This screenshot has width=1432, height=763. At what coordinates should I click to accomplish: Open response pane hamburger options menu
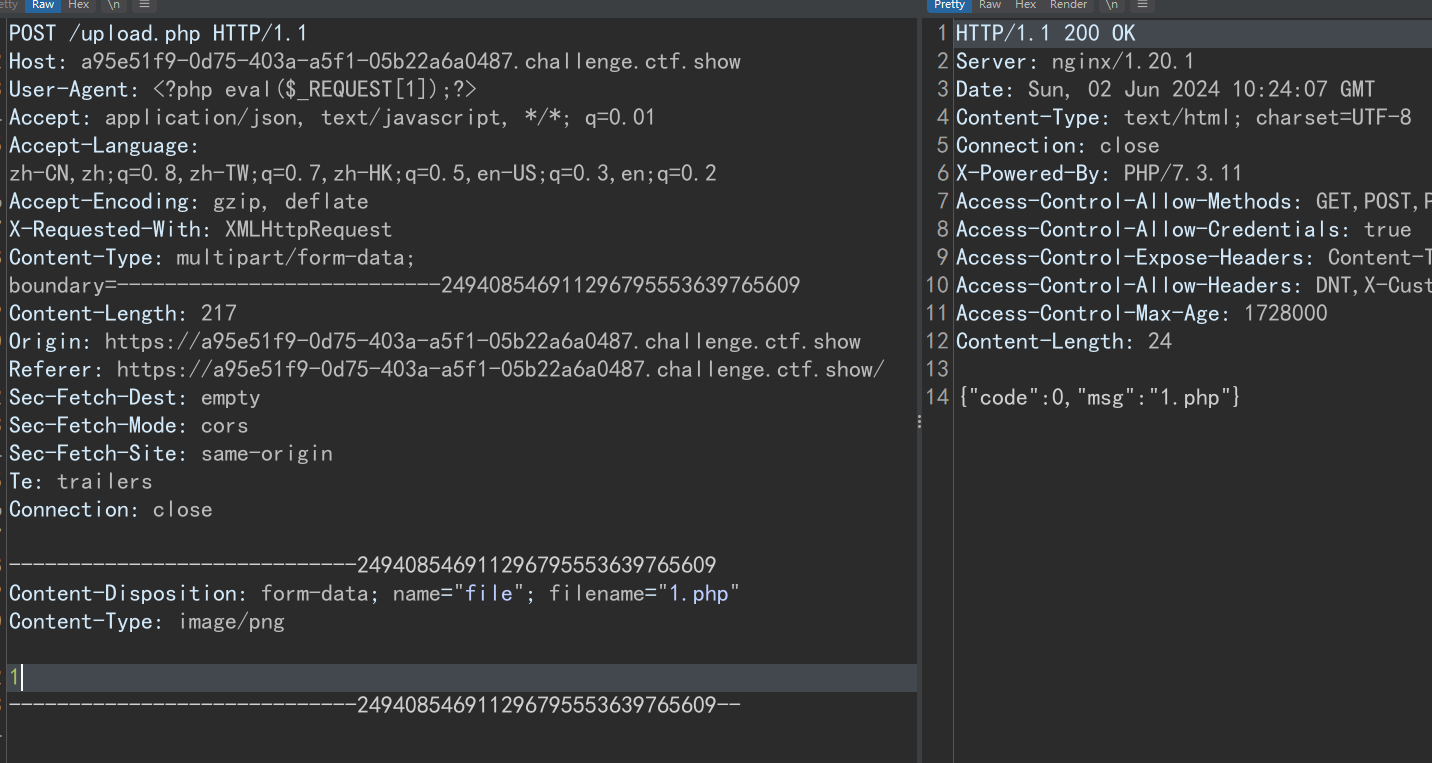(x=1143, y=5)
